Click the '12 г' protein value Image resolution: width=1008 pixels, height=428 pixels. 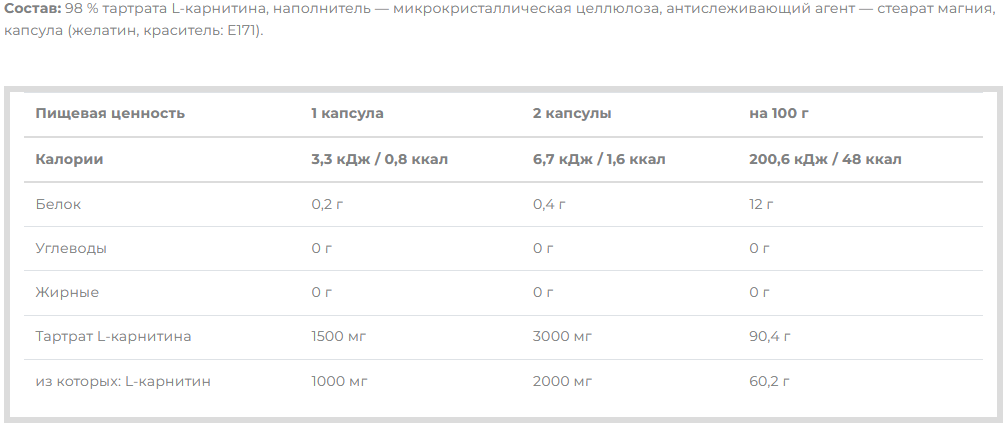pyautogui.click(x=761, y=204)
